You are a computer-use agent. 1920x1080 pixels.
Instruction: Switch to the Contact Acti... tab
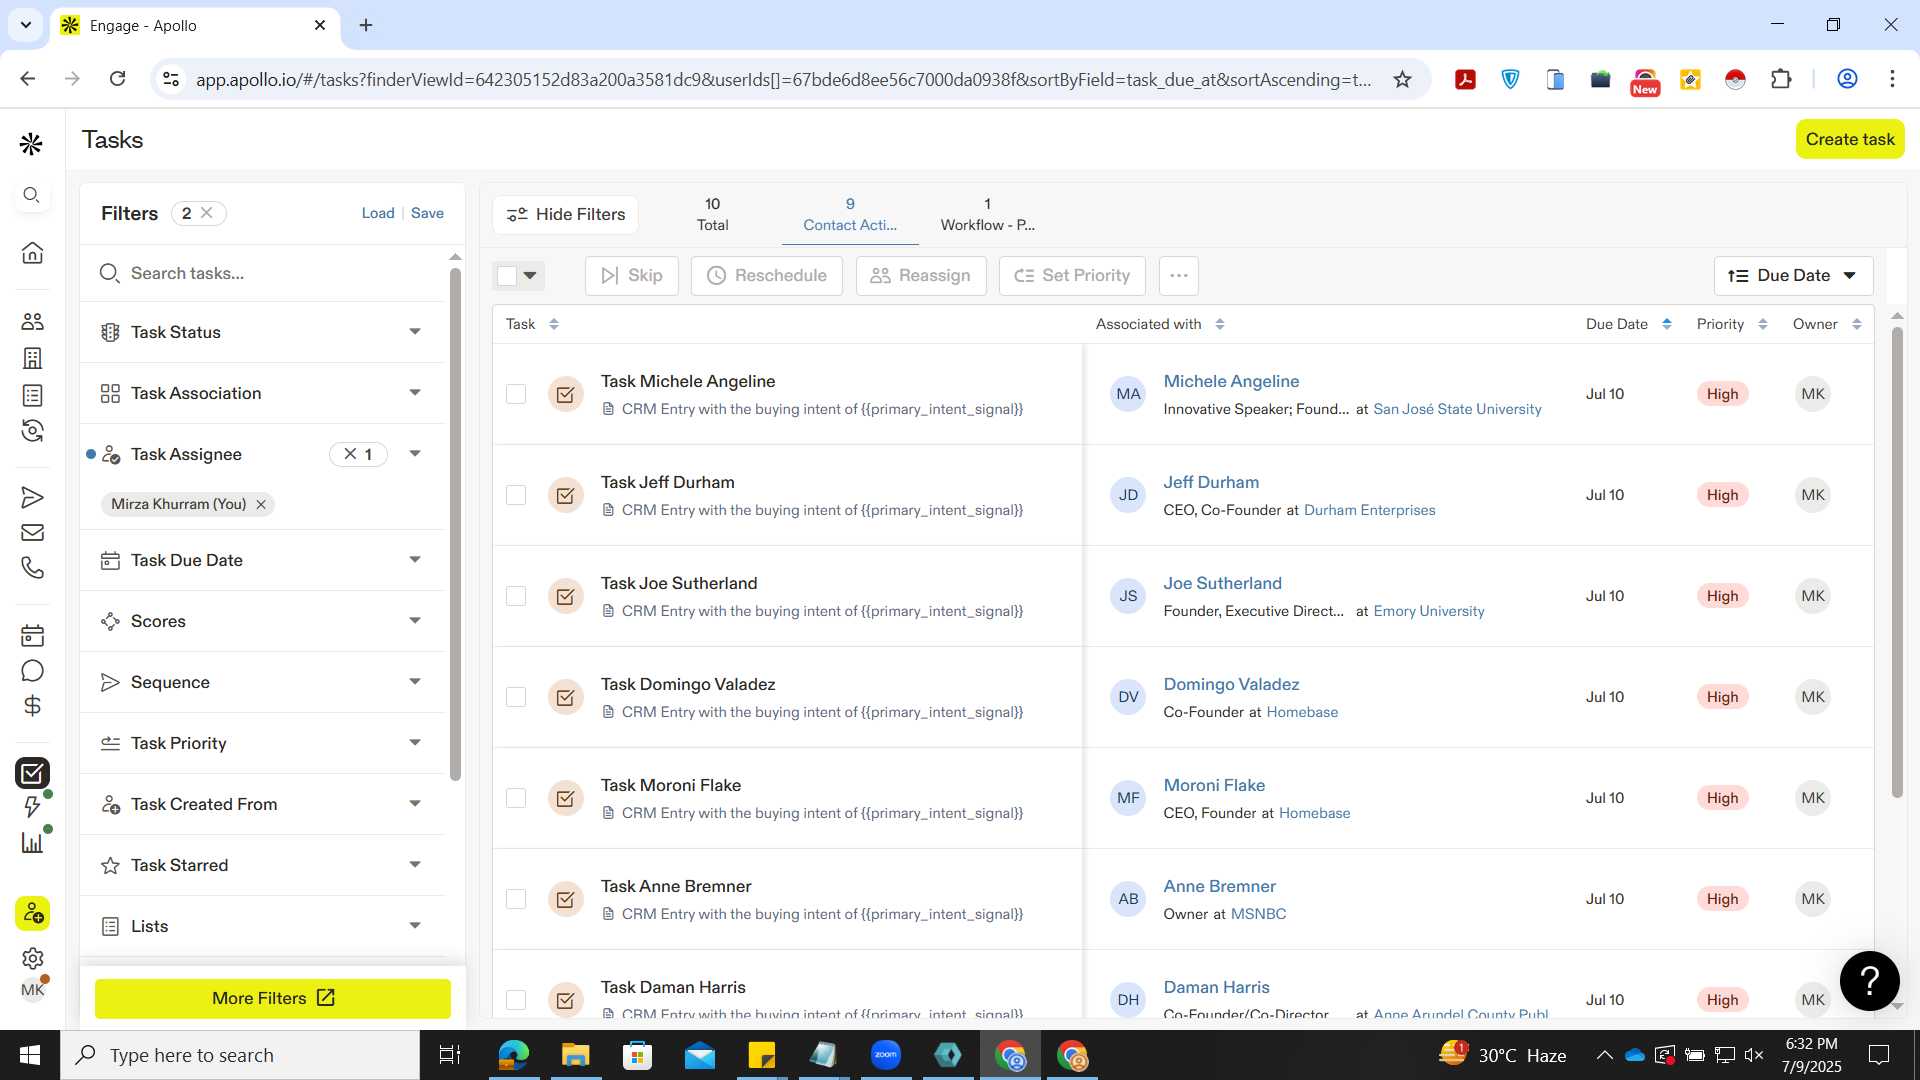[x=850, y=214]
